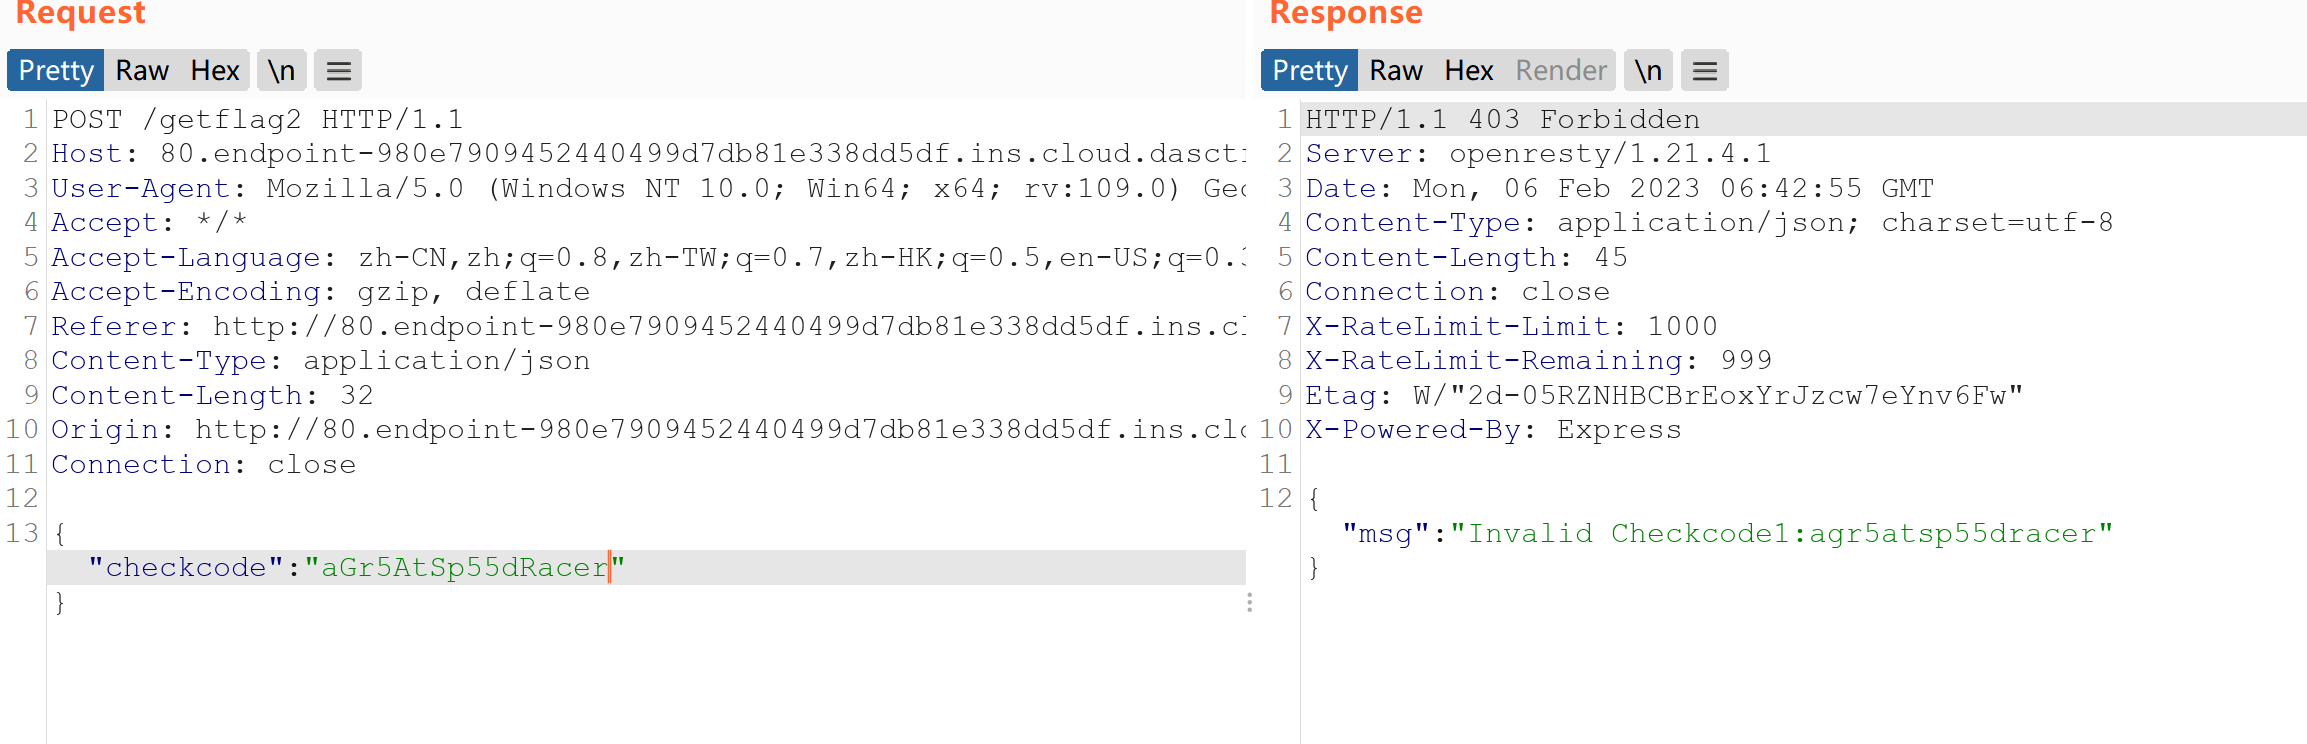Viewport: 2307px width, 744px height.
Task: Click the Etag header line
Action: click(1664, 396)
